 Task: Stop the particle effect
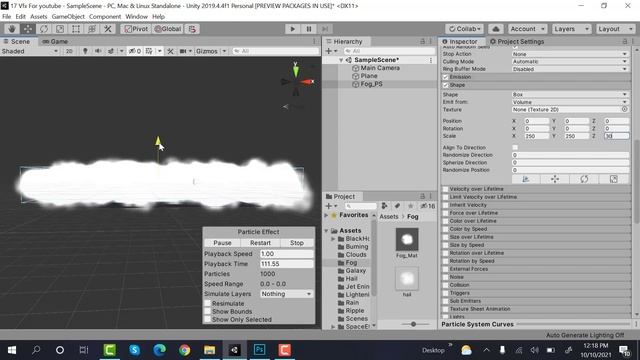[297, 243]
